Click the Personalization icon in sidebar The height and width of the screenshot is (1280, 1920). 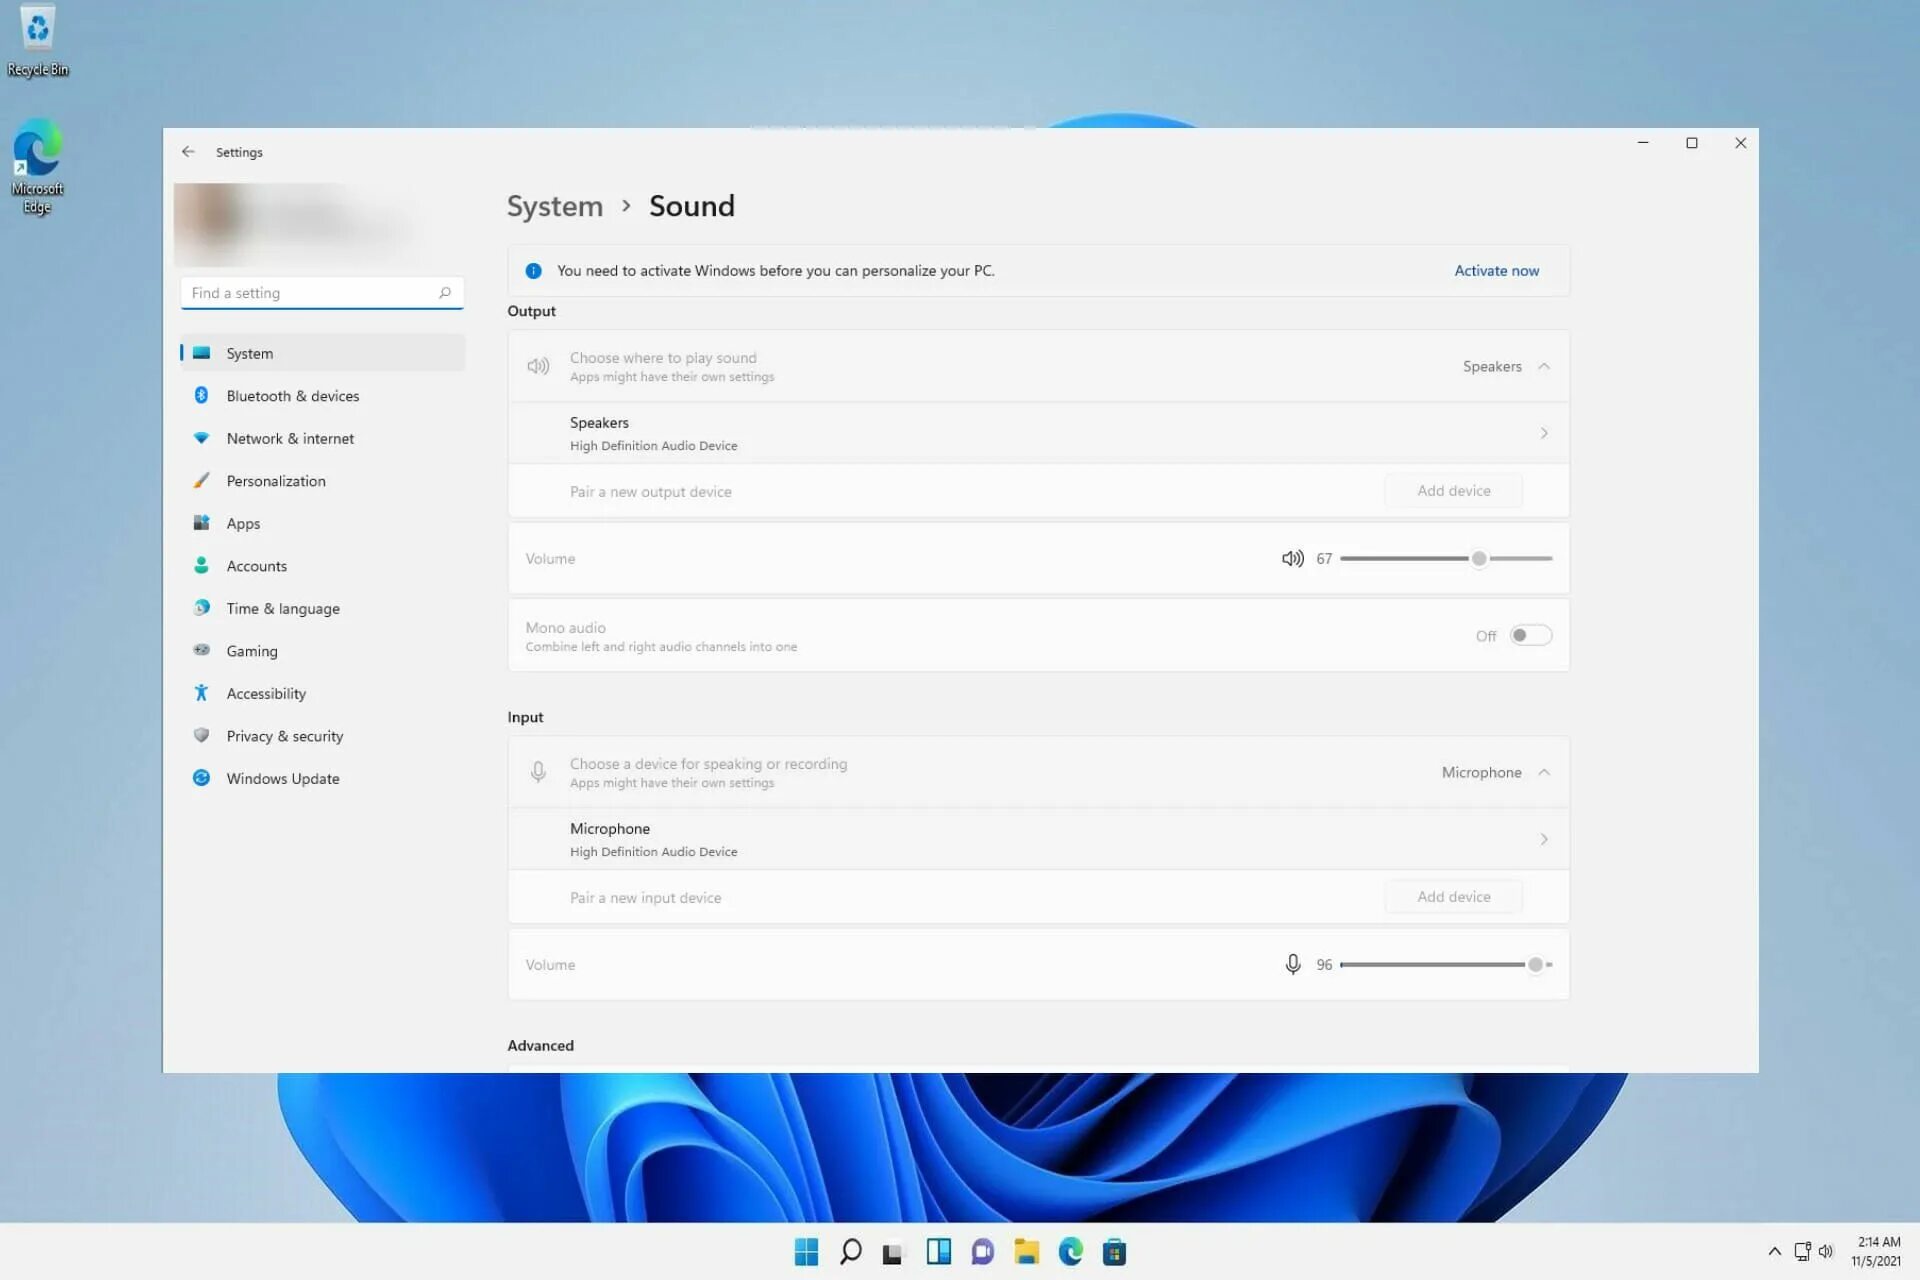[200, 480]
